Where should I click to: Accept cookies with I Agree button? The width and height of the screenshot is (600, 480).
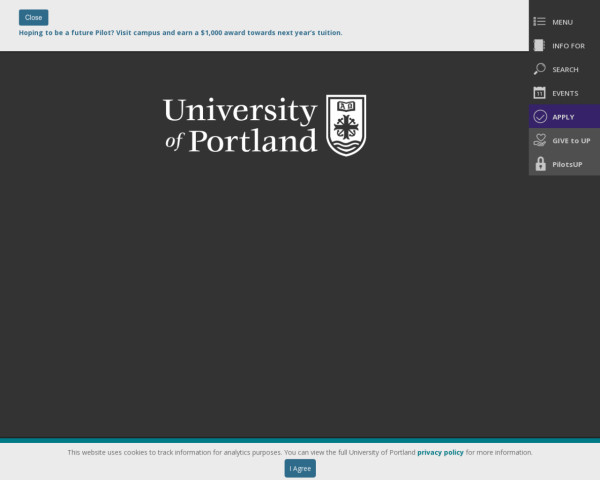[300, 469]
